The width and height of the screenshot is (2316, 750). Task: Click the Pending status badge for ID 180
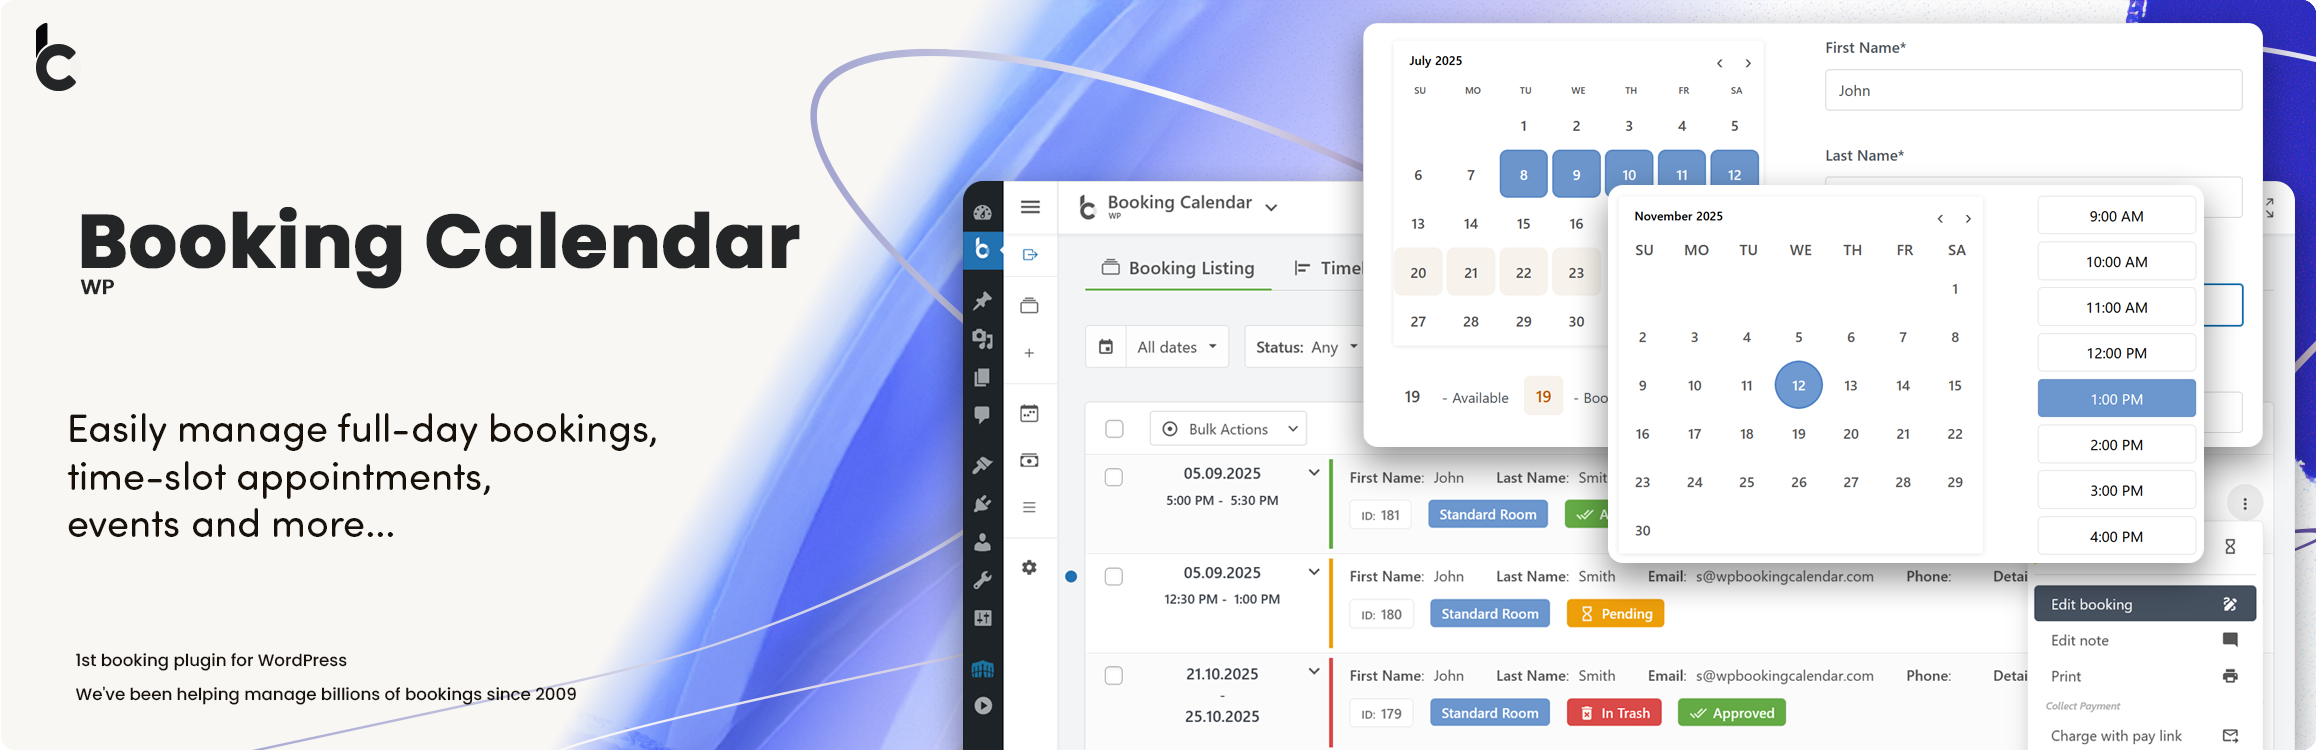coord(1616,614)
